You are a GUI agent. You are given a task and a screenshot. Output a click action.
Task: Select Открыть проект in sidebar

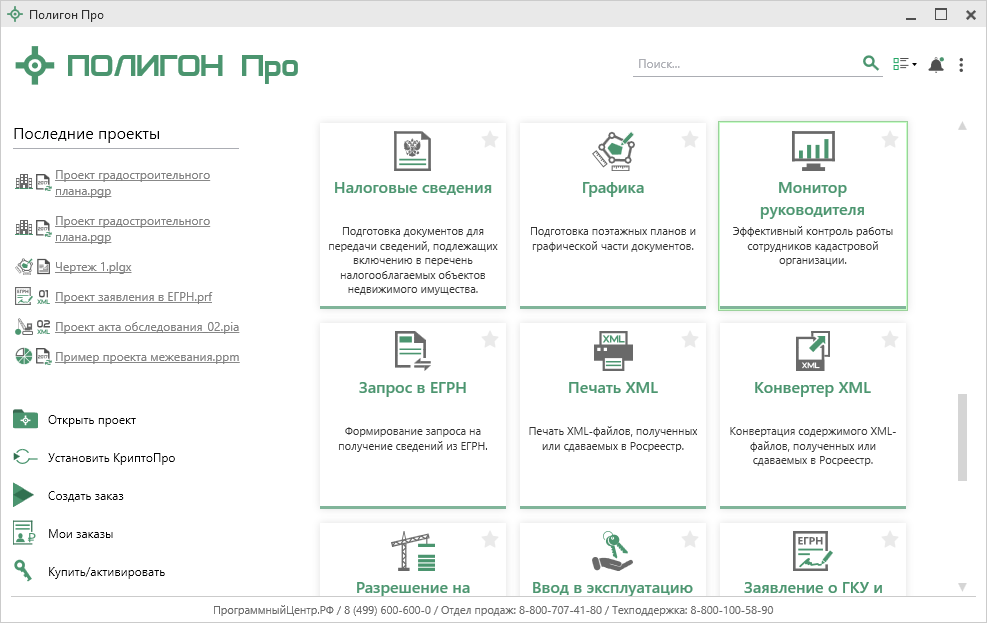pyautogui.click(x=91, y=420)
